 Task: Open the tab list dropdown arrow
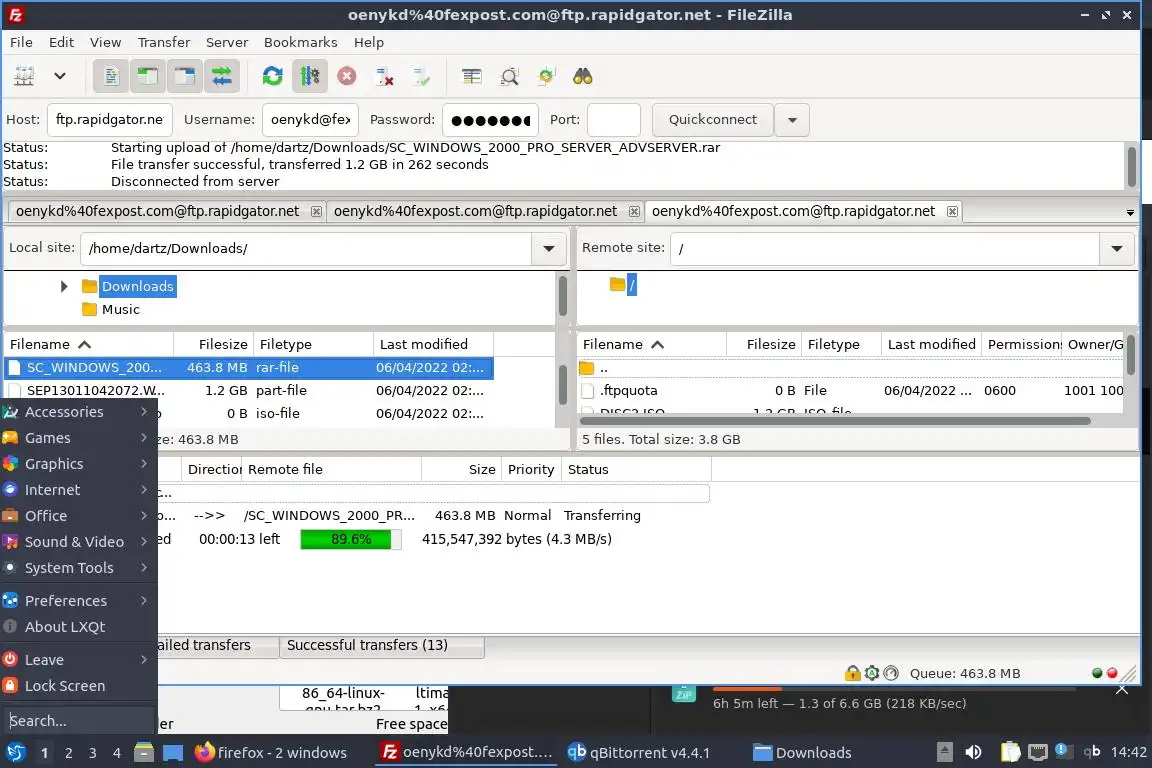tap(1130, 212)
